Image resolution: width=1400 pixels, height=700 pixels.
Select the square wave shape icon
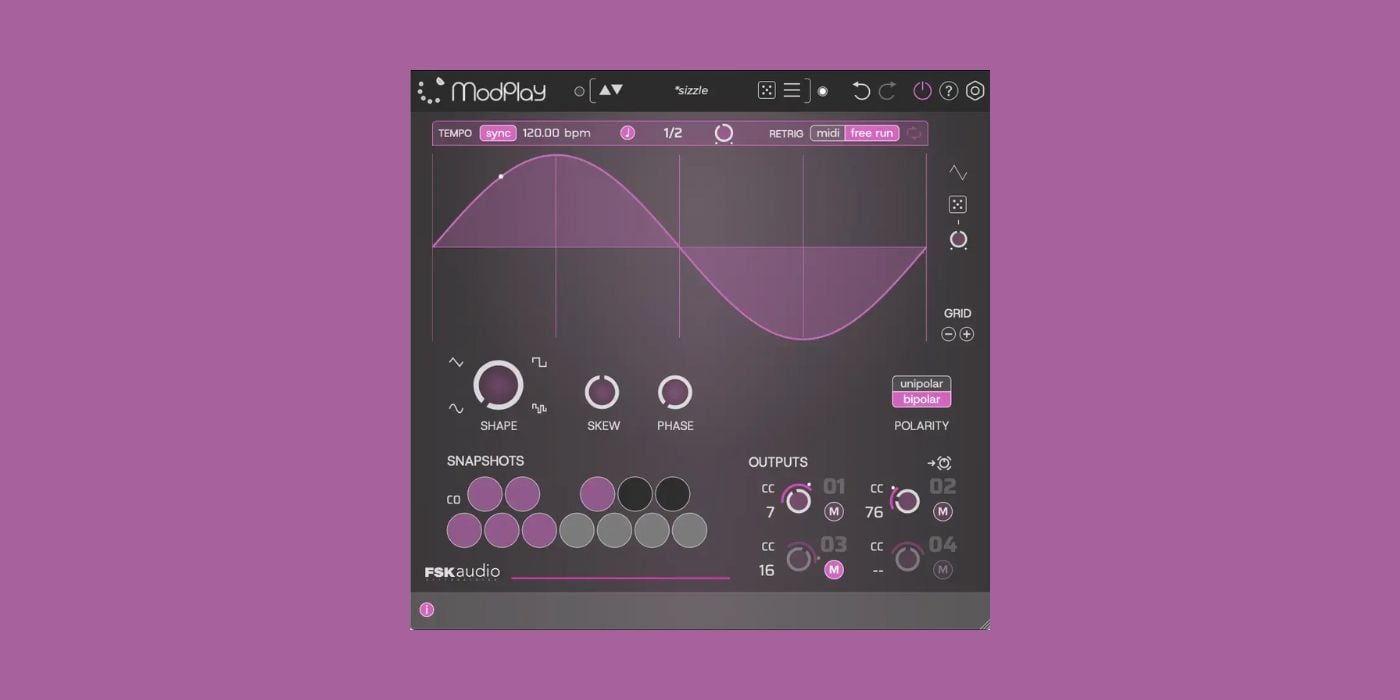[539, 362]
